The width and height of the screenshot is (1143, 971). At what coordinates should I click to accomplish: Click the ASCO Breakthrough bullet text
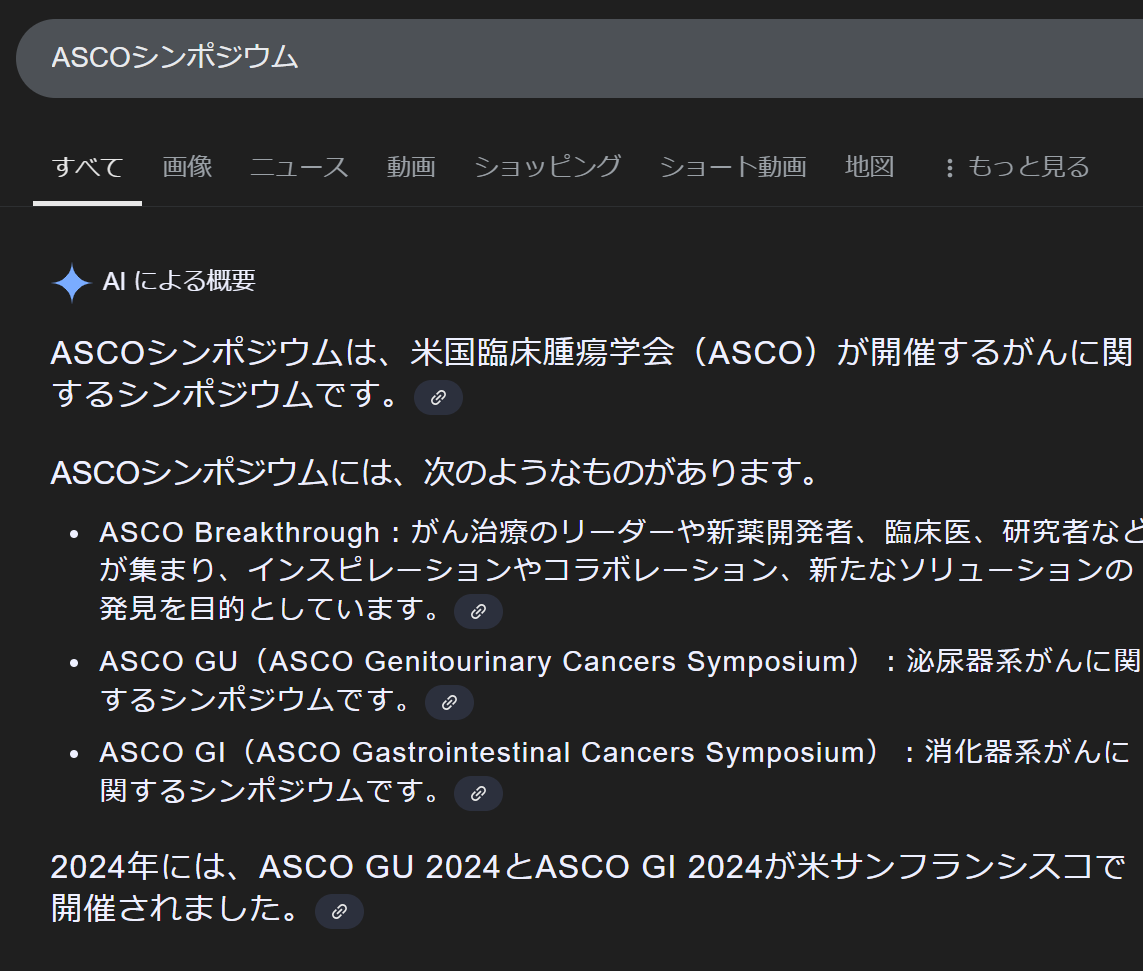click(x=239, y=532)
